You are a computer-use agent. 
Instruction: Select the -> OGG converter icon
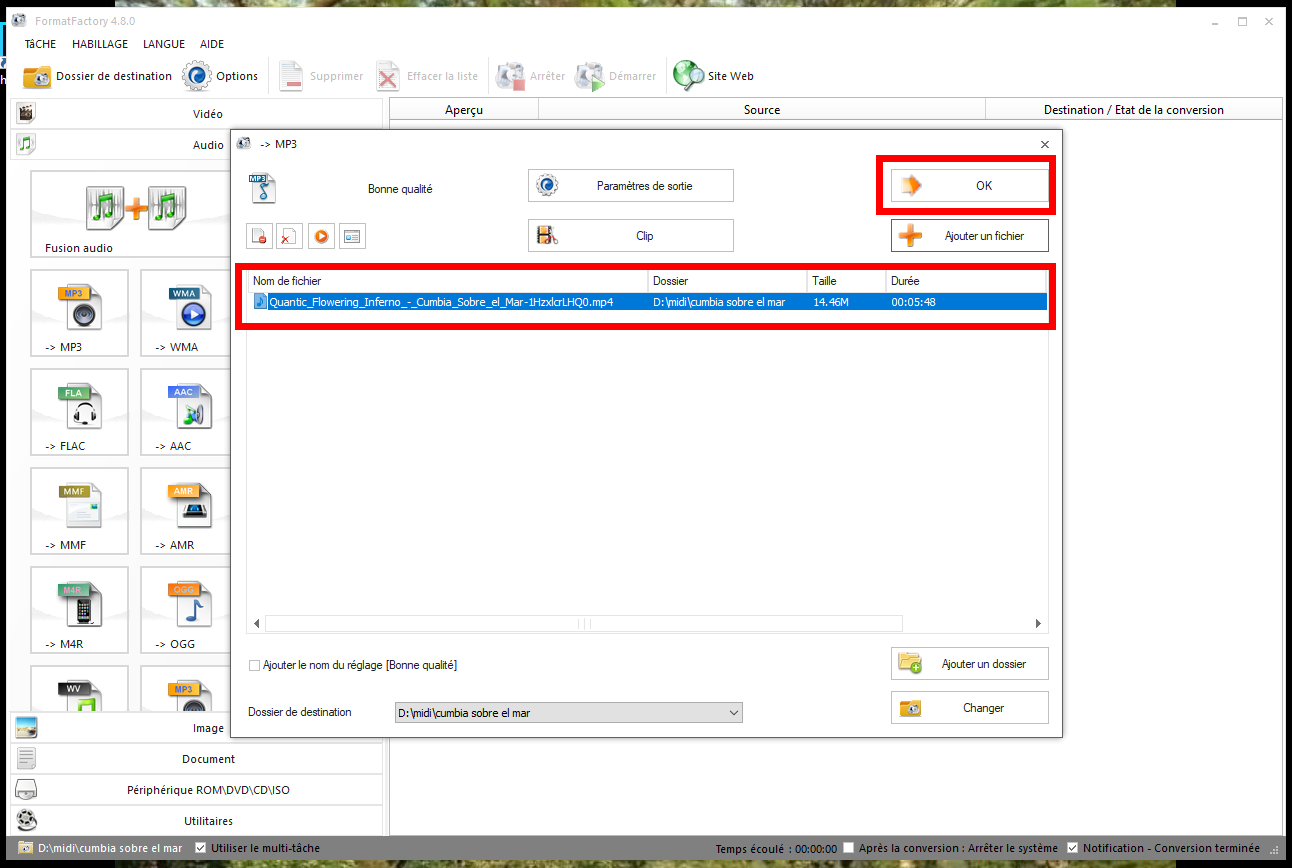pos(190,607)
